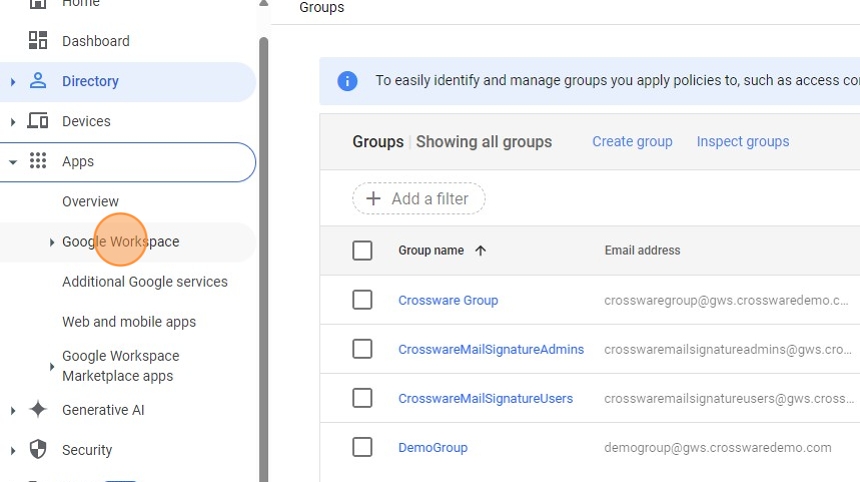Screen dimensions: 860x482
Task: Click the Create group link
Action: 632,141
